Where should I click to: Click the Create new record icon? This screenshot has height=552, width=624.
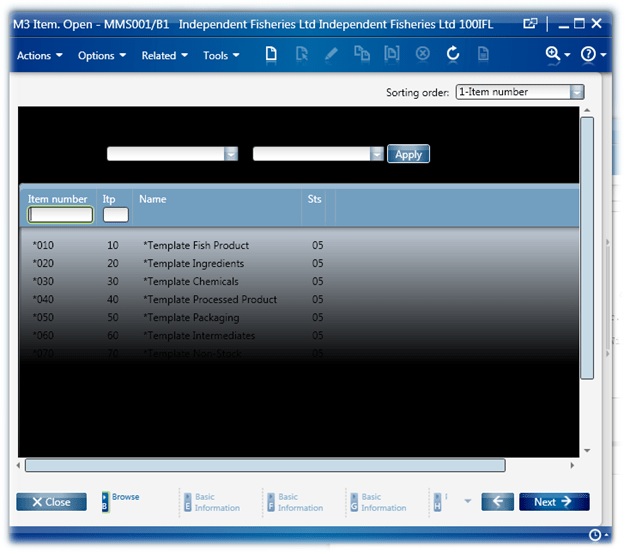coord(271,55)
